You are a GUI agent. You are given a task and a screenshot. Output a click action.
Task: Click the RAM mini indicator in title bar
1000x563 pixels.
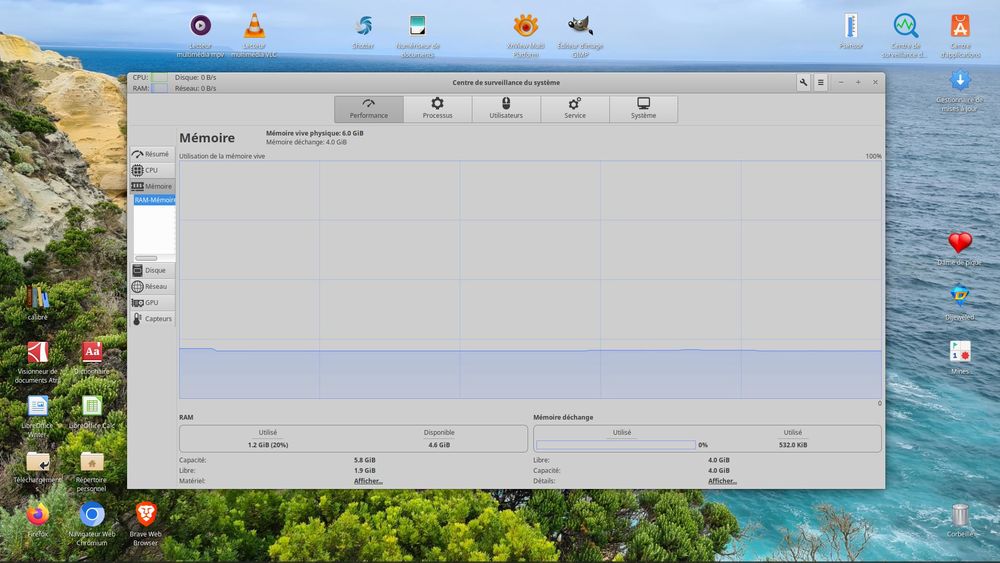[159, 88]
